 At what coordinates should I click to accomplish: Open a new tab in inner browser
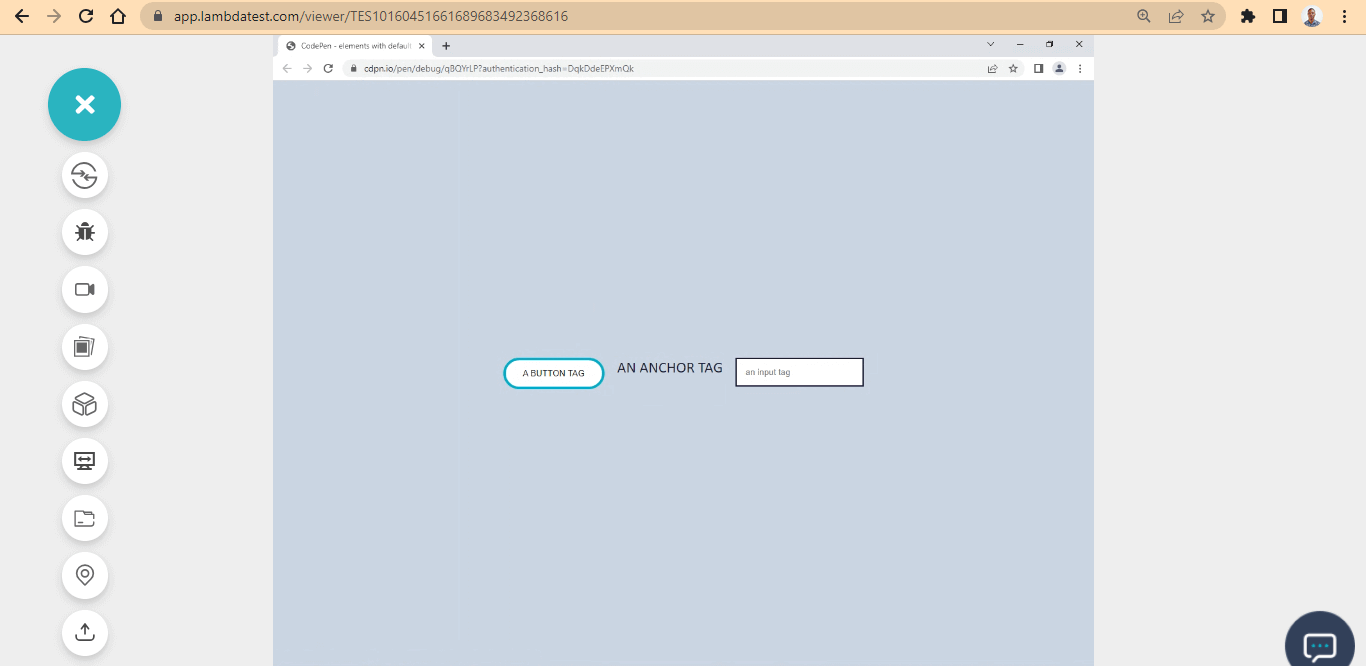(x=446, y=45)
